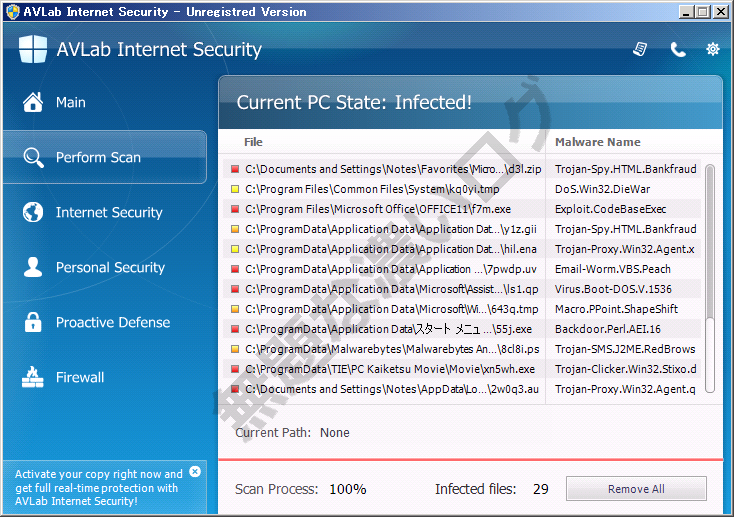Click the notes document icon in header

click(641, 49)
